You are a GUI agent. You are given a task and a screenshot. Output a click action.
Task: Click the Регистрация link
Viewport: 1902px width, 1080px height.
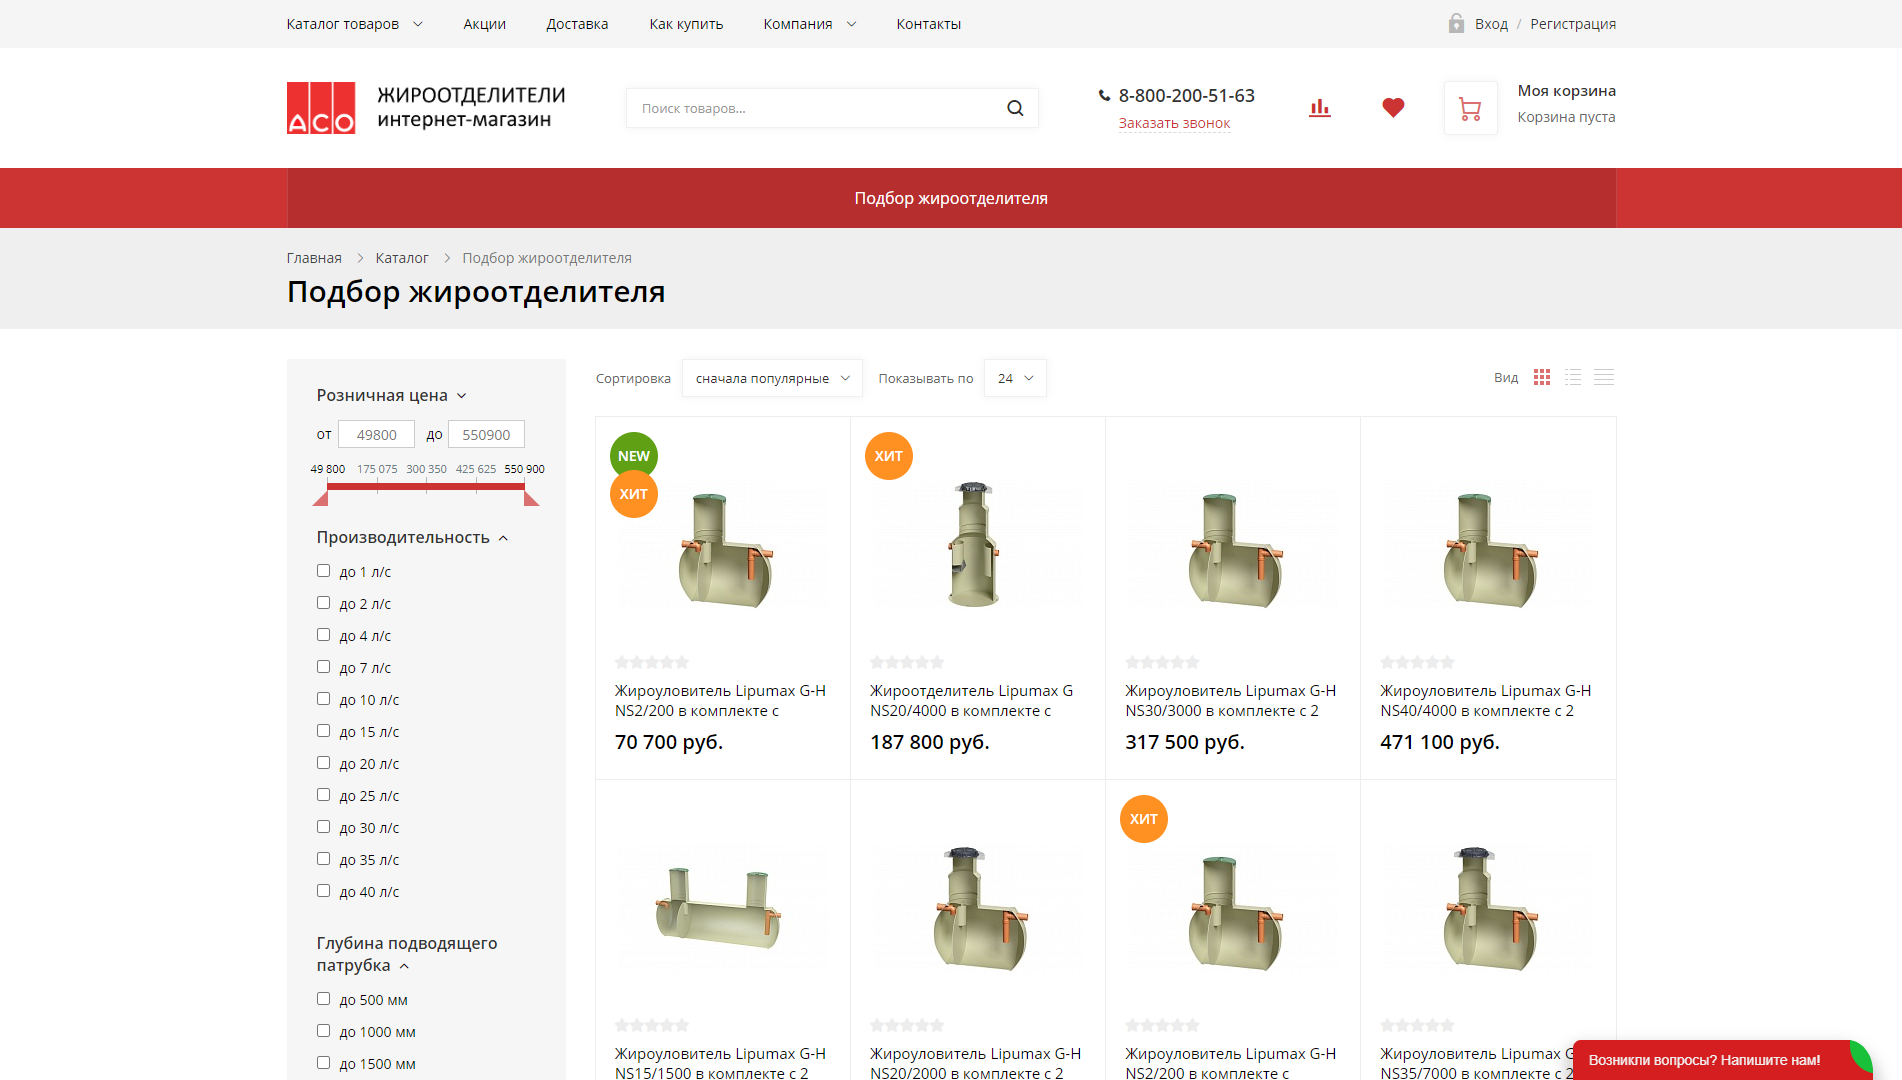click(1573, 24)
